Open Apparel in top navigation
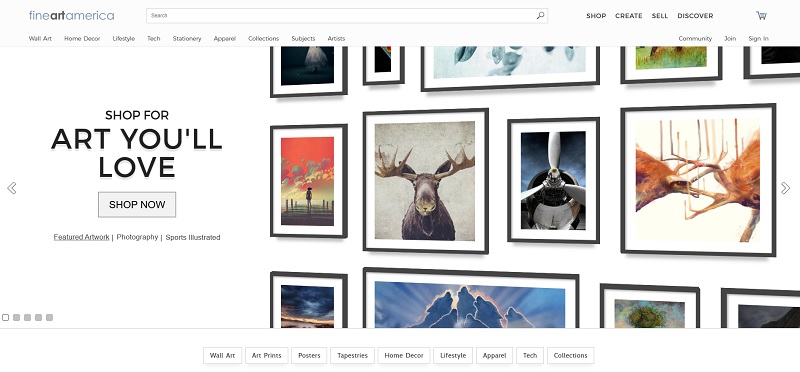This screenshot has height=372, width=800. tap(224, 38)
